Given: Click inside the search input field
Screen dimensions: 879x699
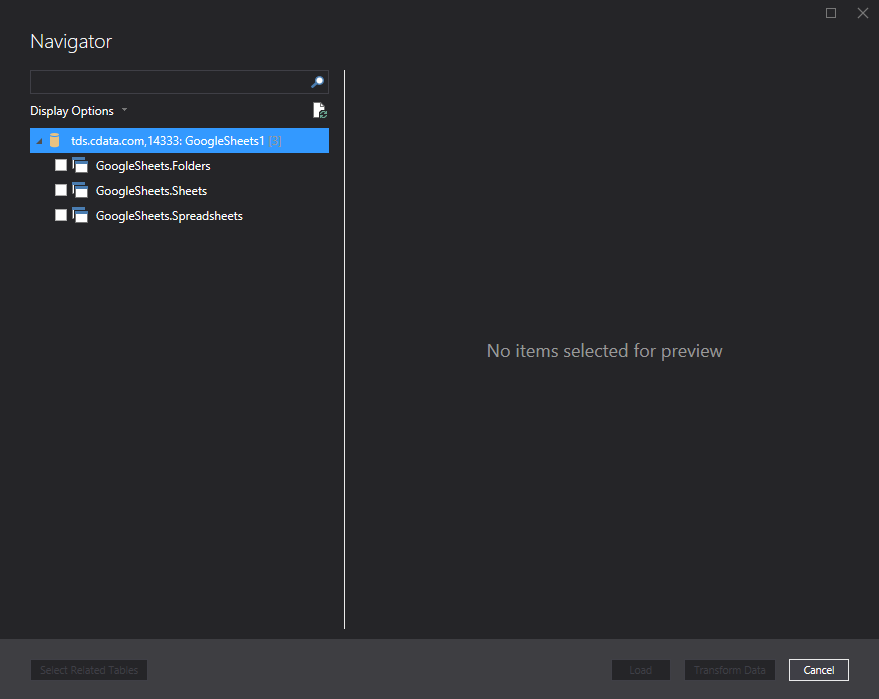Looking at the screenshot, I should (x=170, y=81).
